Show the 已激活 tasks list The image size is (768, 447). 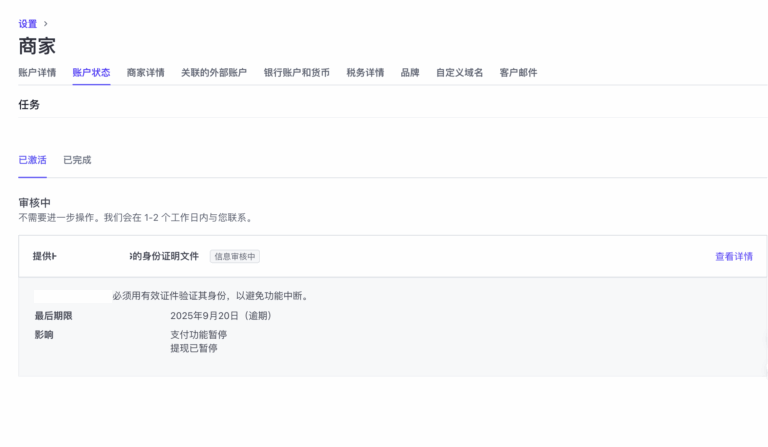[32, 160]
